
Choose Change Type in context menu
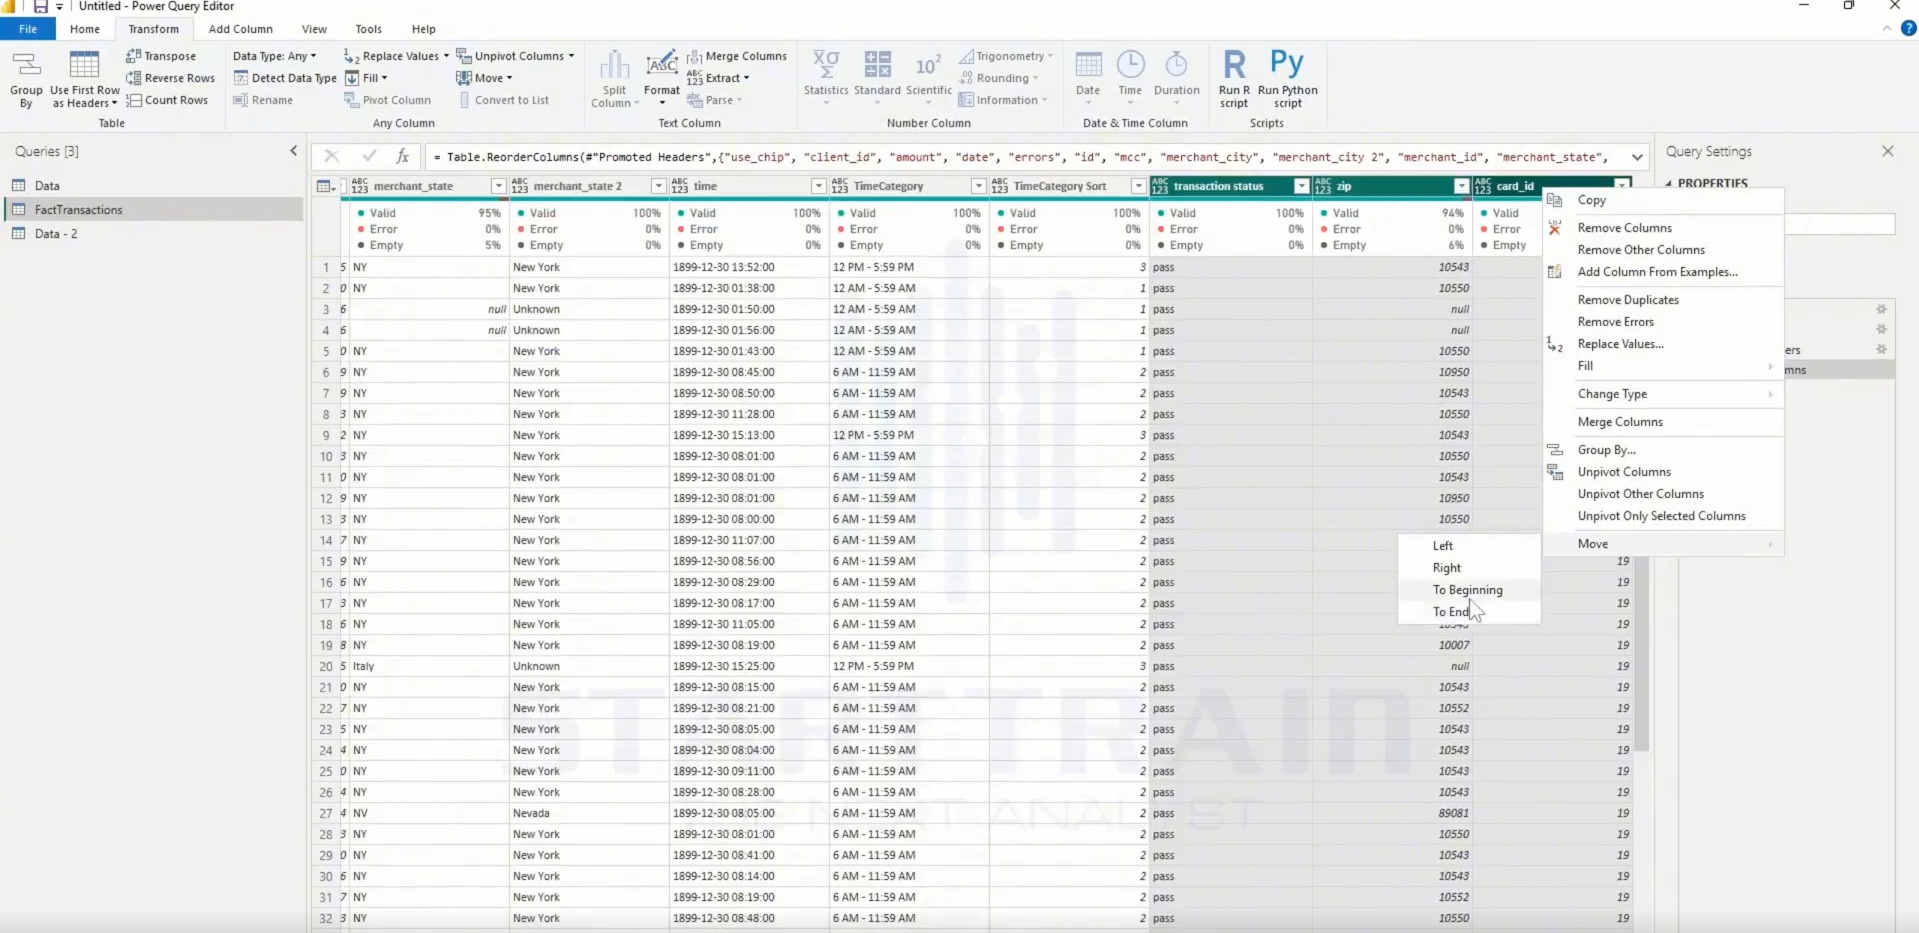tap(1664, 394)
